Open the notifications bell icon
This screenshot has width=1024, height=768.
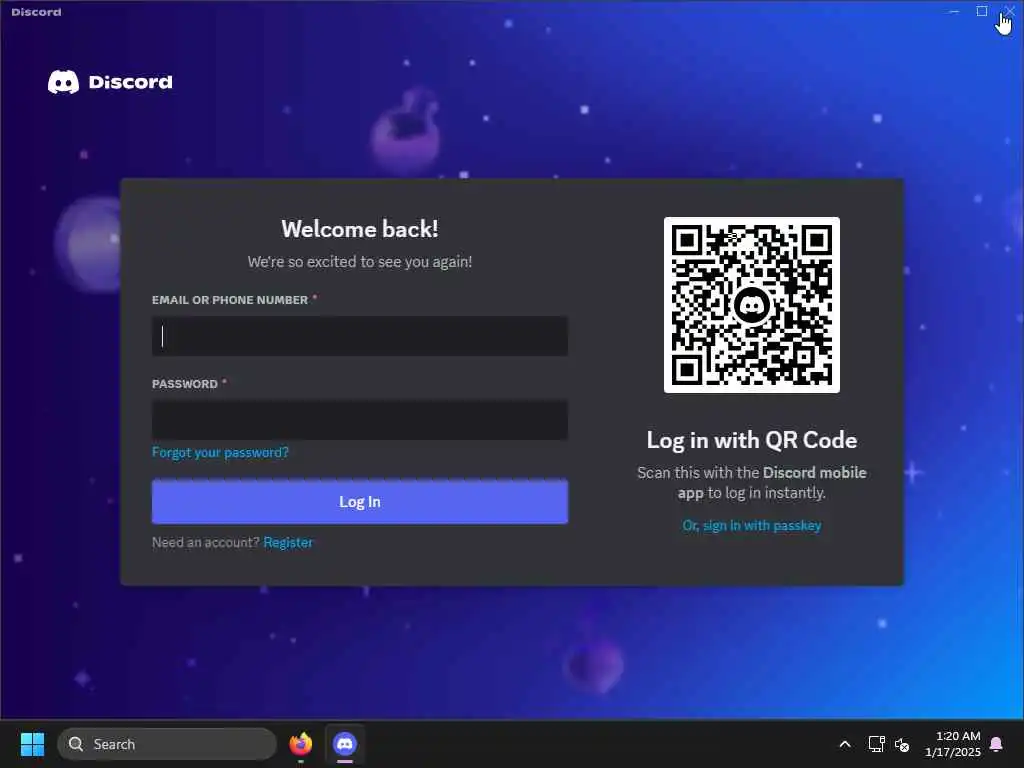[x=997, y=744]
